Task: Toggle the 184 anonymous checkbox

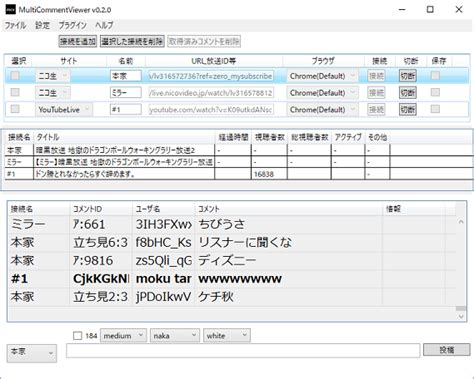Action: [77, 336]
